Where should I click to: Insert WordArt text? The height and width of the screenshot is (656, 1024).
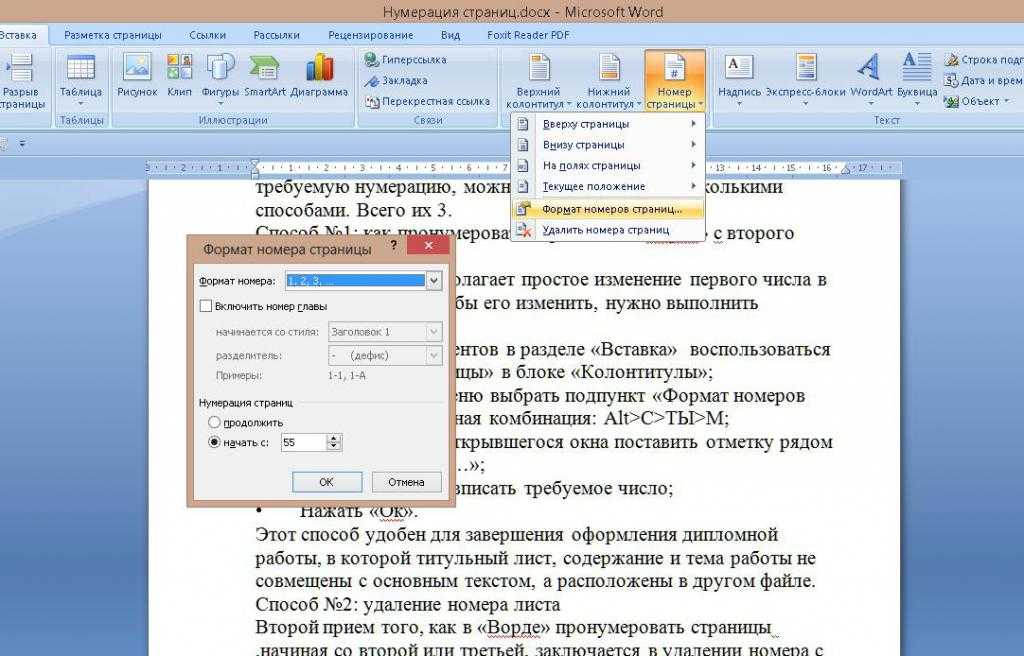[871, 80]
